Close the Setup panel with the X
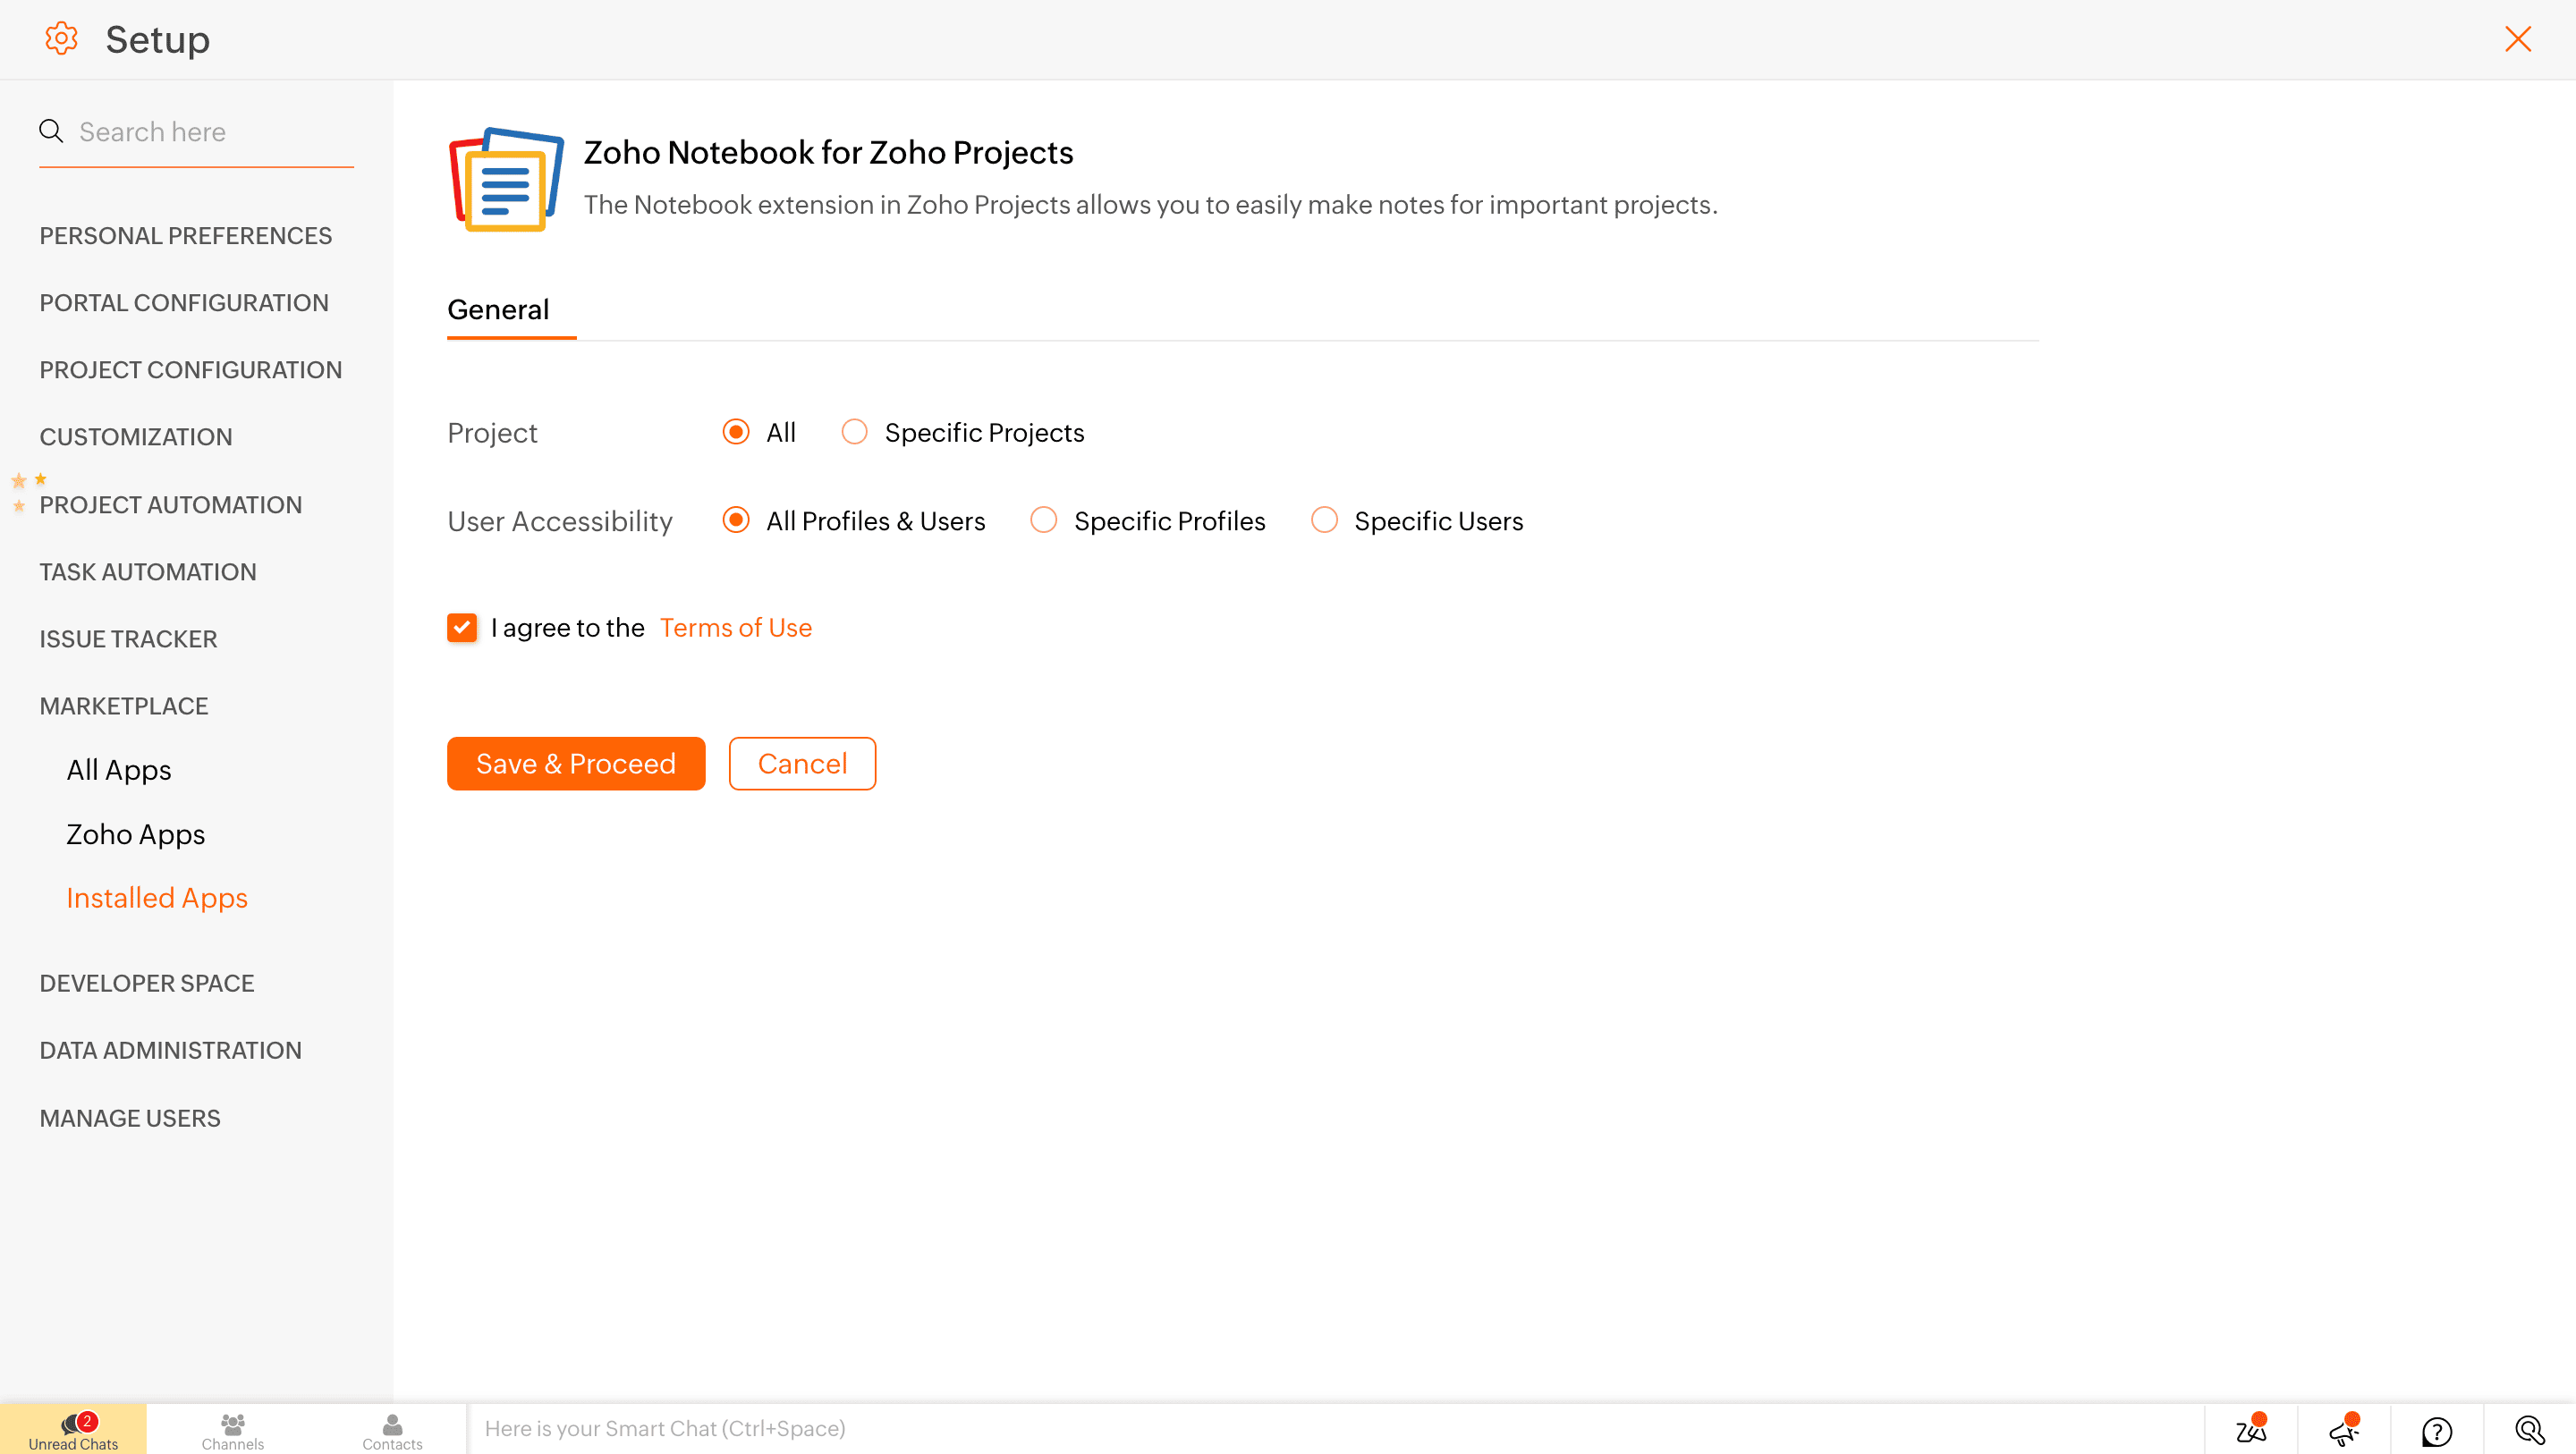2576x1454 pixels. tap(2517, 39)
